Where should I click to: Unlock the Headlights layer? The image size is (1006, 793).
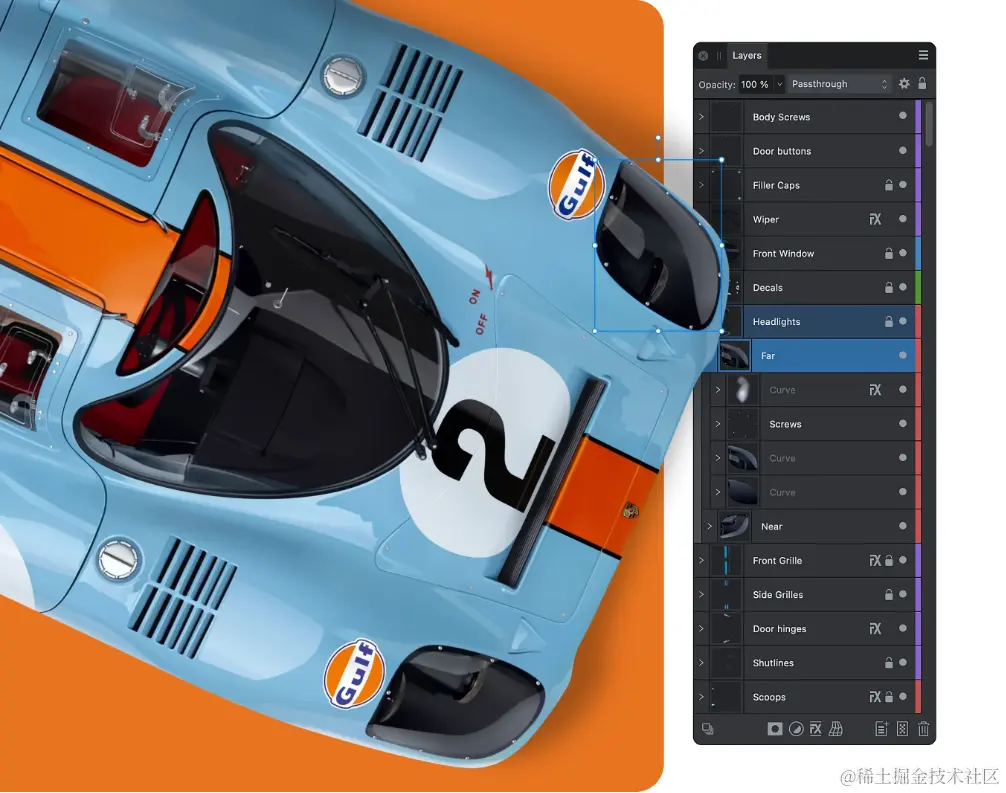pyautogui.click(x=889, y=321)
